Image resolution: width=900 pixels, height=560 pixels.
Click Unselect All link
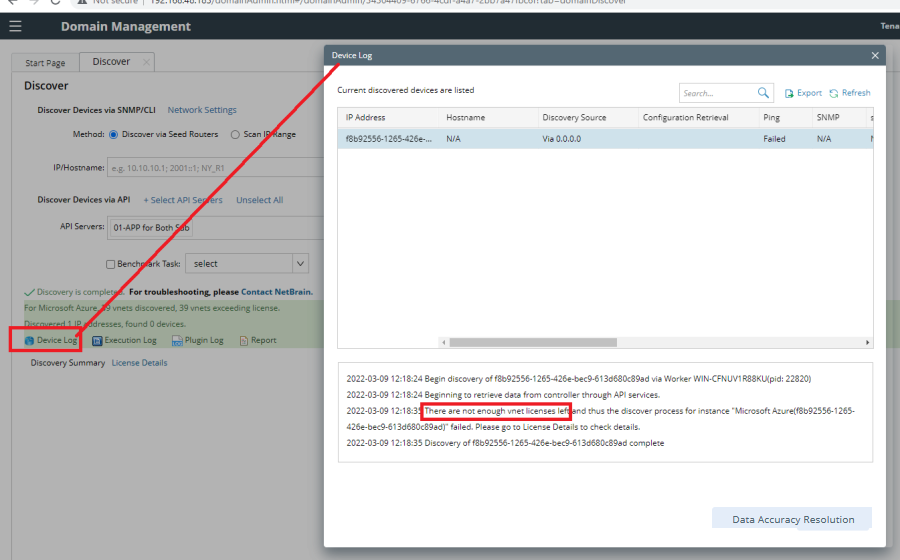click(259, 200)
